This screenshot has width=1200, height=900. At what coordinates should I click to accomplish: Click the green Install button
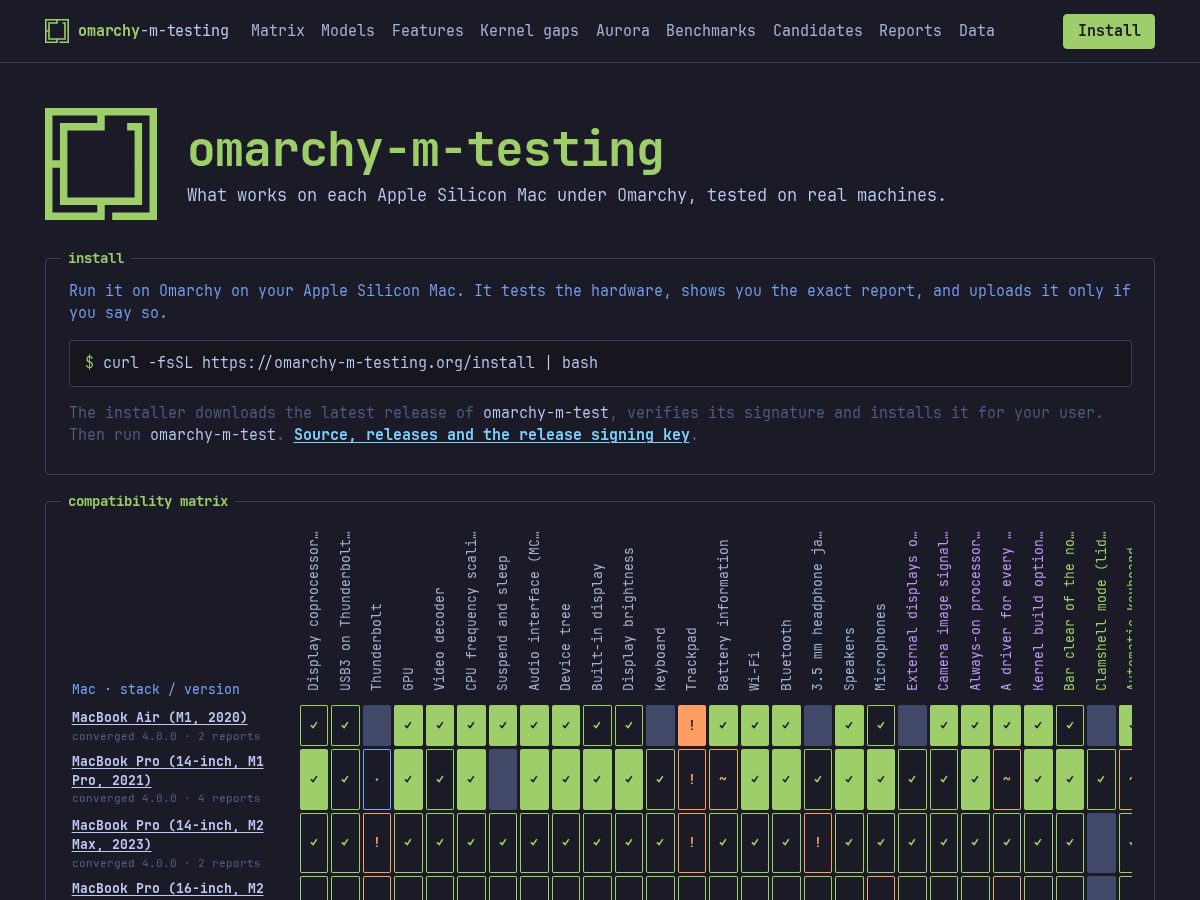1109,31
